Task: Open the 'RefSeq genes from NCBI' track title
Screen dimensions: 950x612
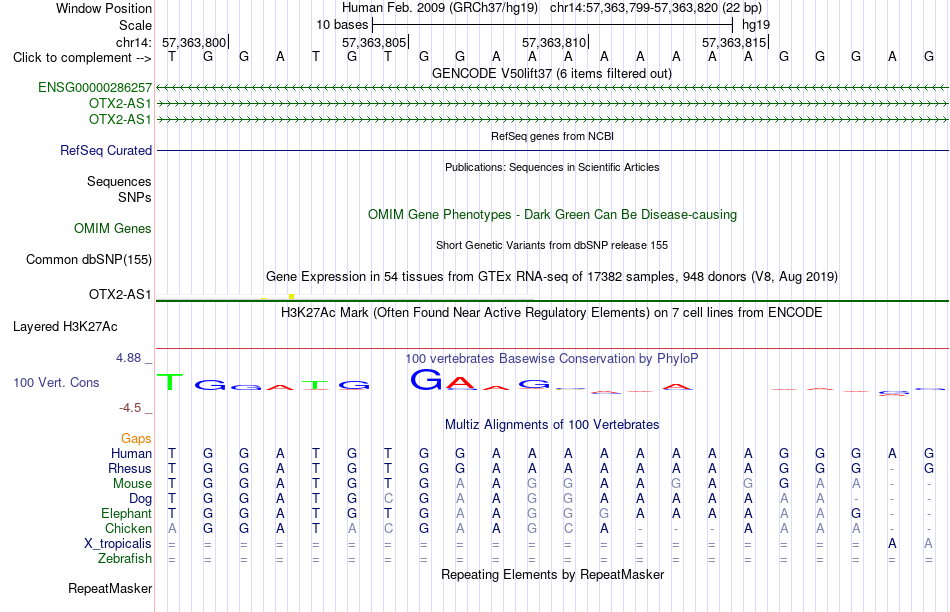Action: click(552, 136)
